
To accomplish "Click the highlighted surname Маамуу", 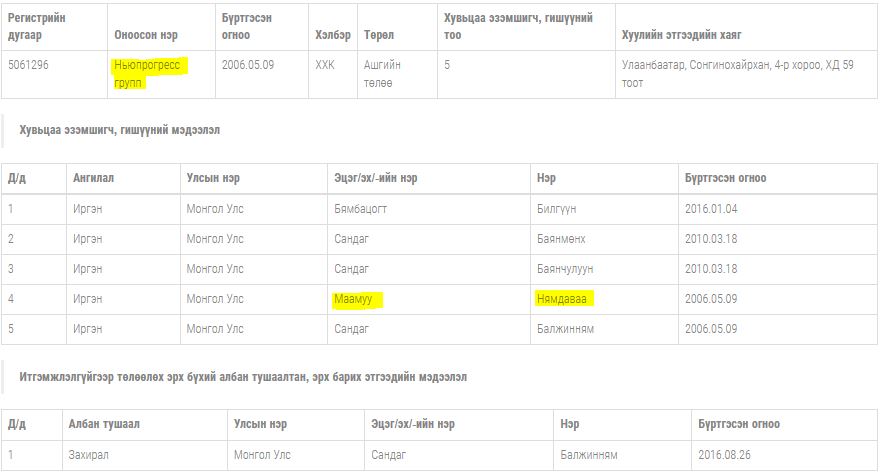I will click(x=359, y=299).
